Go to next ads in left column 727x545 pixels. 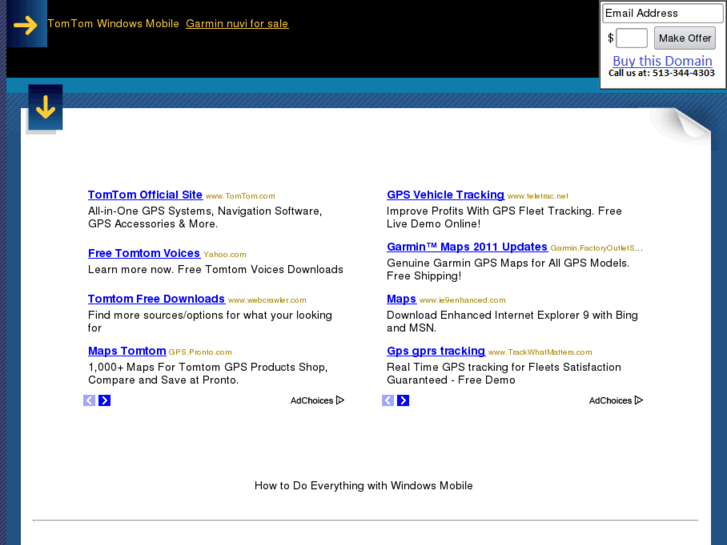click(x=105, y=400)
